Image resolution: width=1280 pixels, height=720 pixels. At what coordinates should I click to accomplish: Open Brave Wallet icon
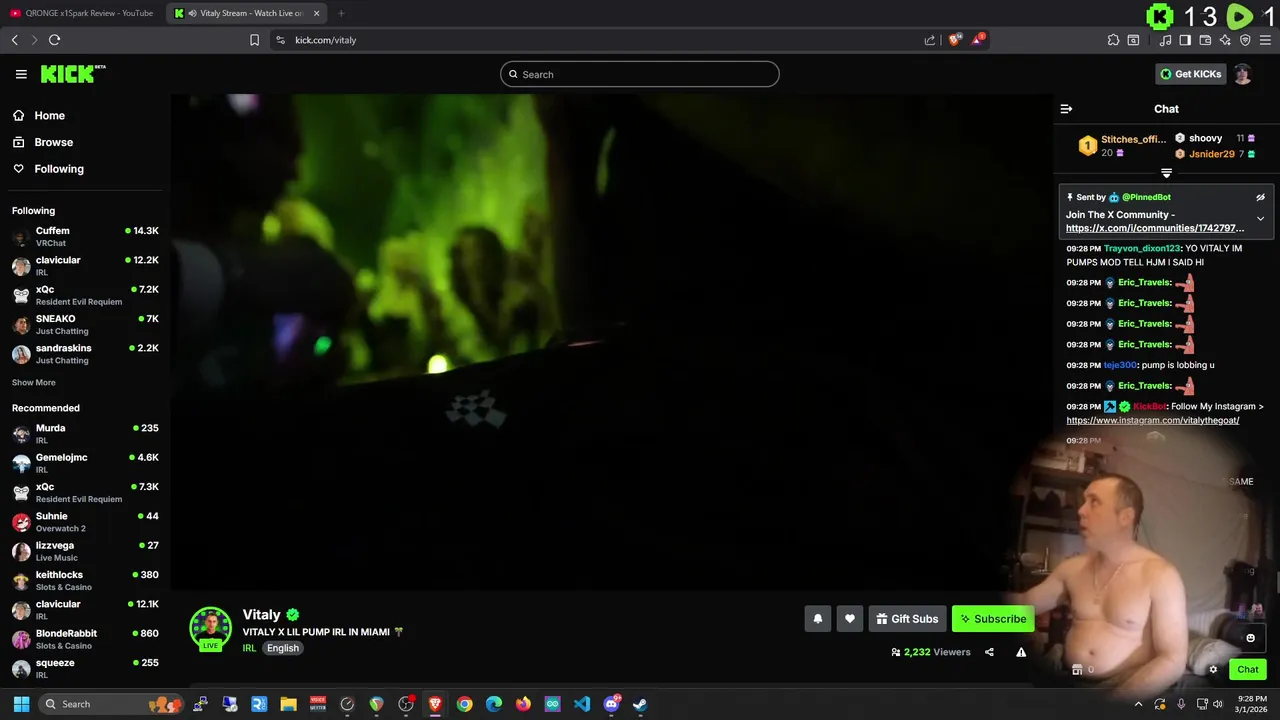(1205, 40)
